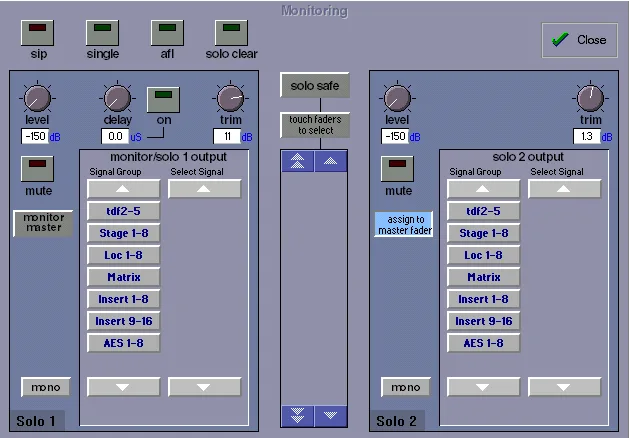Toggle the single solo mode button
This screenshot has height=438, width=629.
click(102, 33)
